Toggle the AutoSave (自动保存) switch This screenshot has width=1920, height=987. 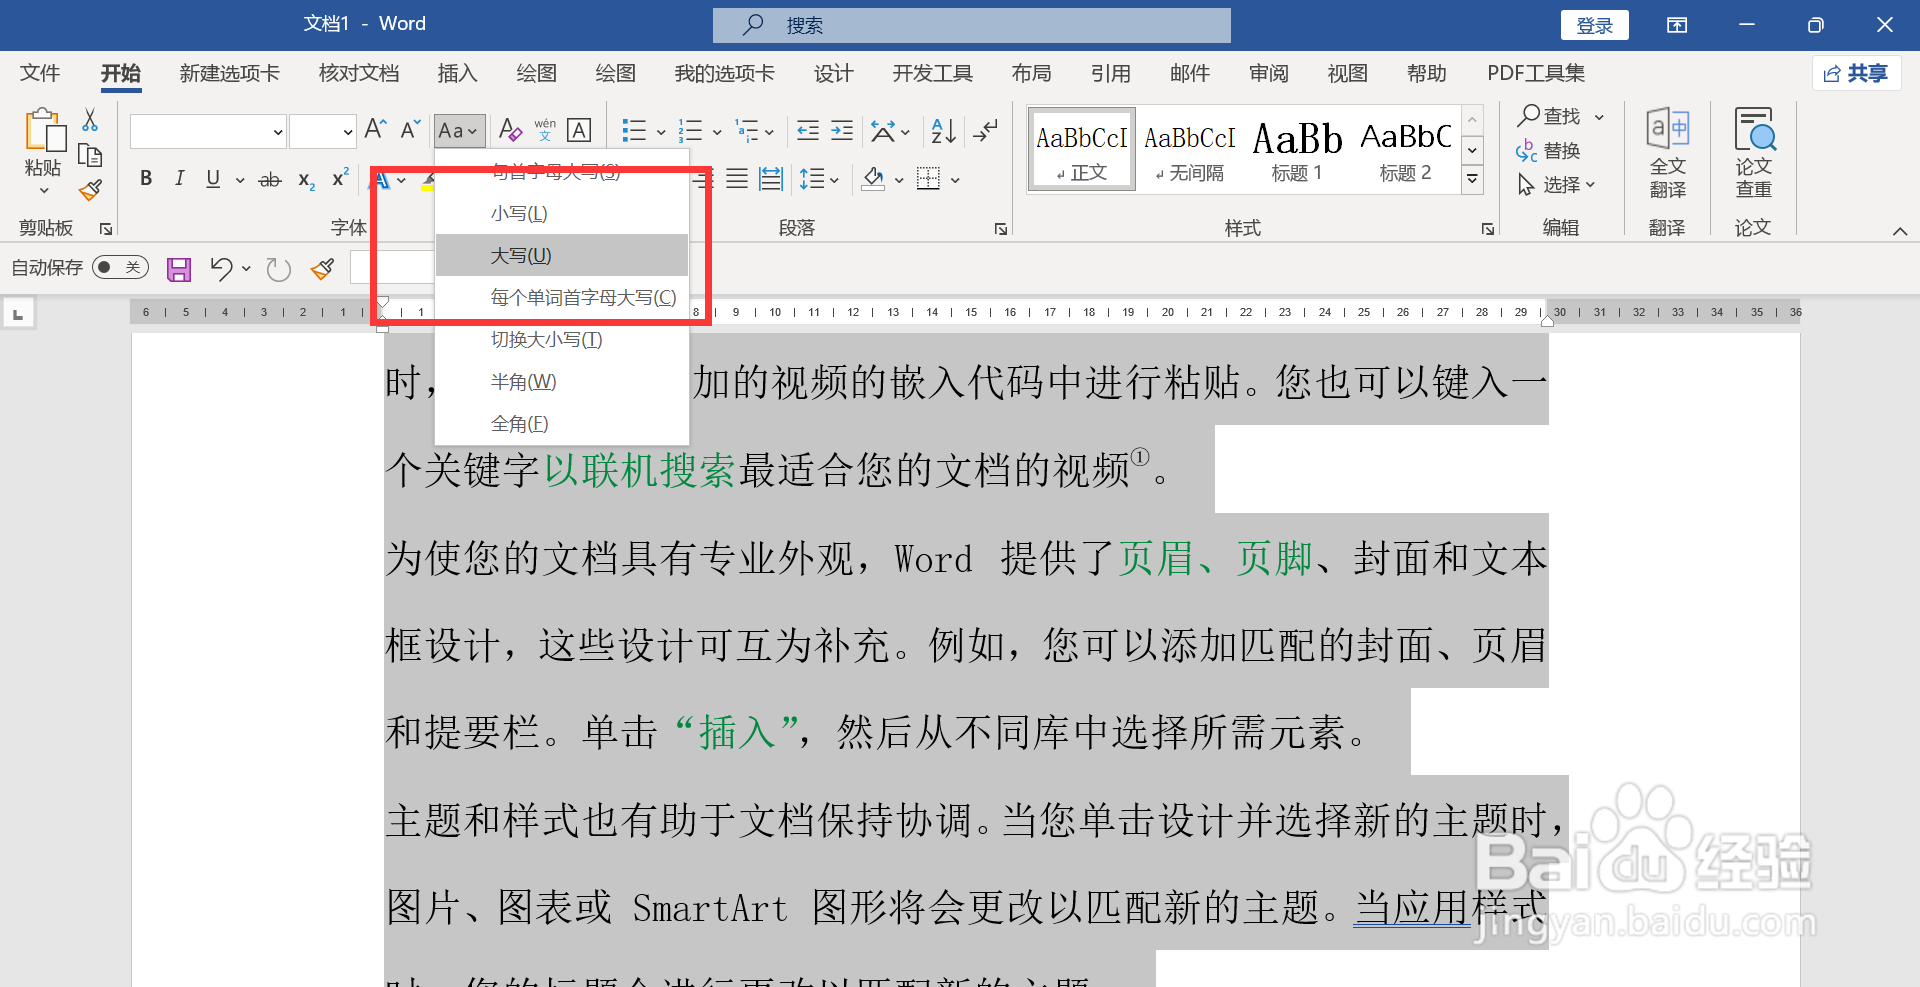click(120, 267)
